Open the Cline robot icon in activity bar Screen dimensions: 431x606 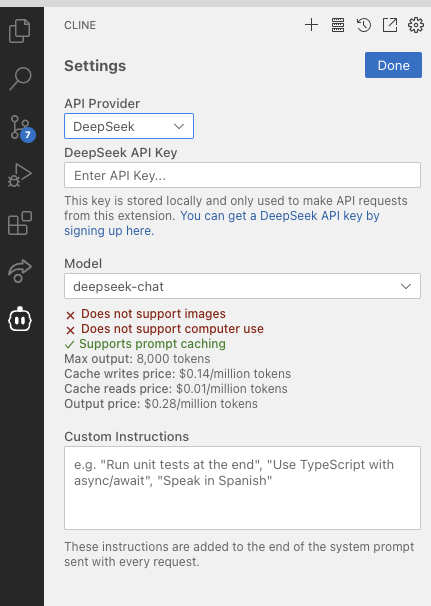[20, 319]
